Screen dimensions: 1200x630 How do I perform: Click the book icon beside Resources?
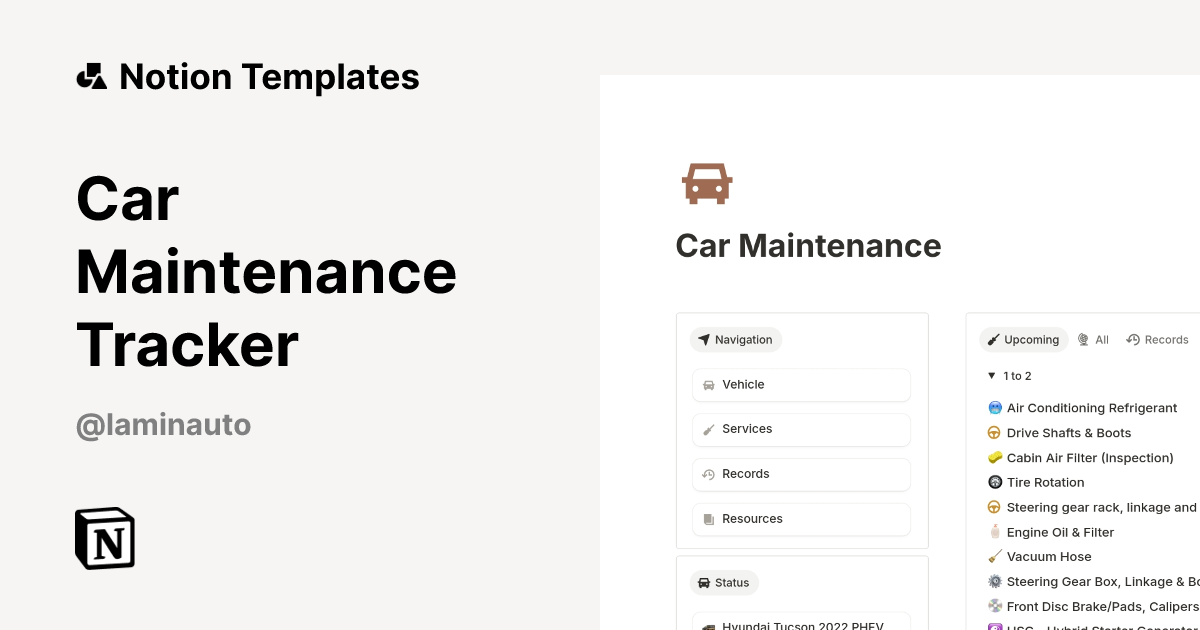tap(709, 519)
